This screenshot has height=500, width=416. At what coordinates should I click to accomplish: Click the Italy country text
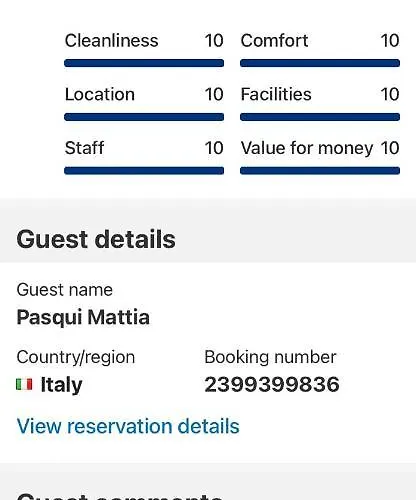[61, 385]
